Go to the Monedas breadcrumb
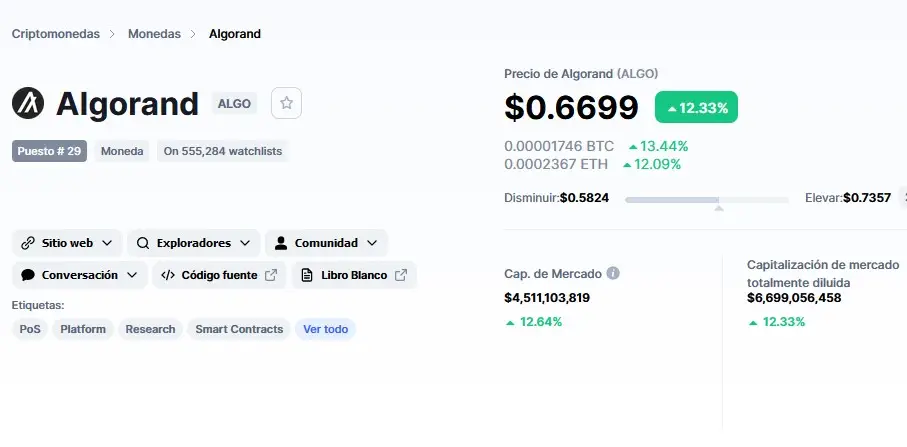Viewport: 907px width, 447px height. coord(154,34)
